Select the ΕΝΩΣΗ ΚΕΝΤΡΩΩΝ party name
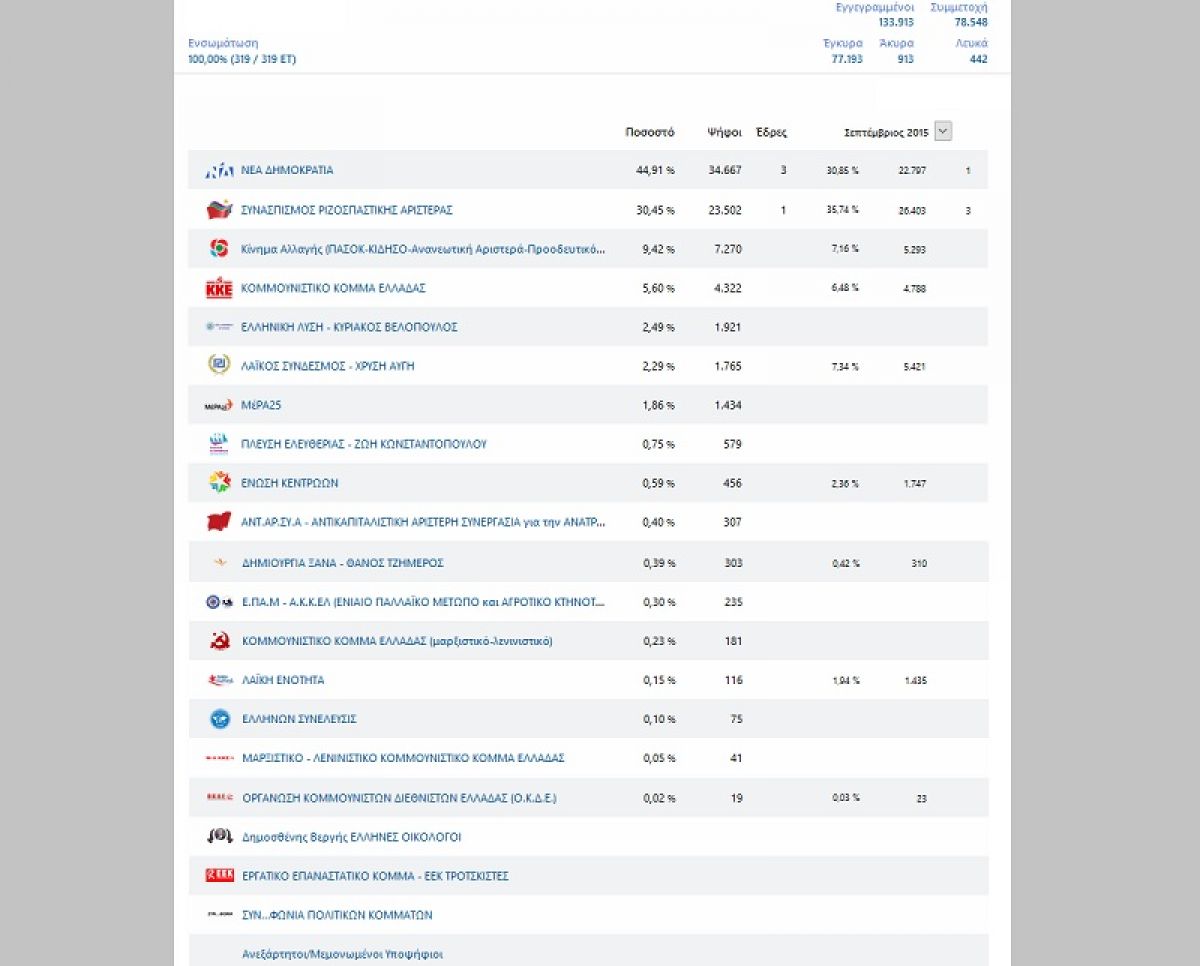Viewport: 1200px width, 966px height. [290, 483]
